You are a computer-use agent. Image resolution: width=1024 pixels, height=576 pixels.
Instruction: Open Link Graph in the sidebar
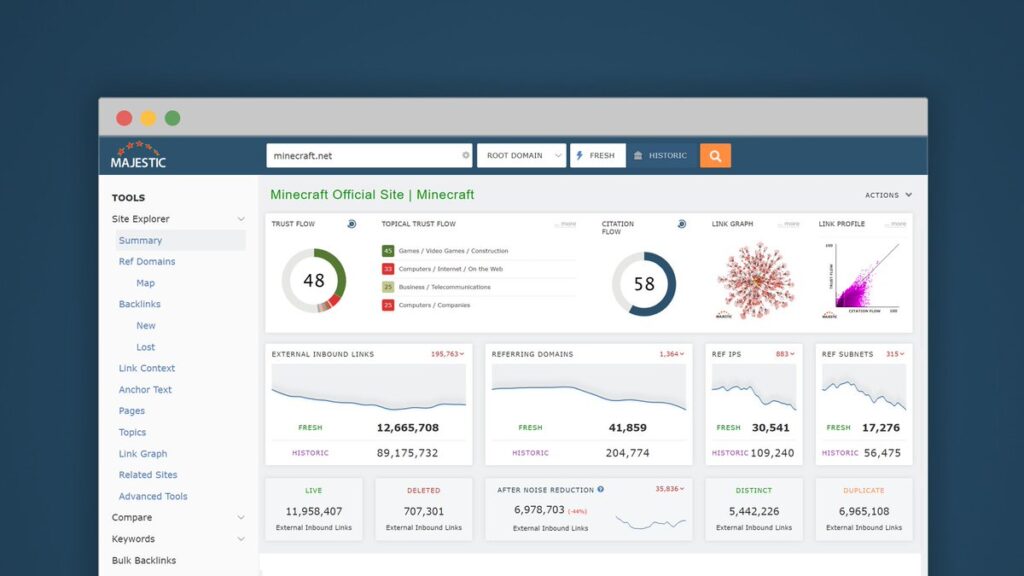(x=142, y=453)
